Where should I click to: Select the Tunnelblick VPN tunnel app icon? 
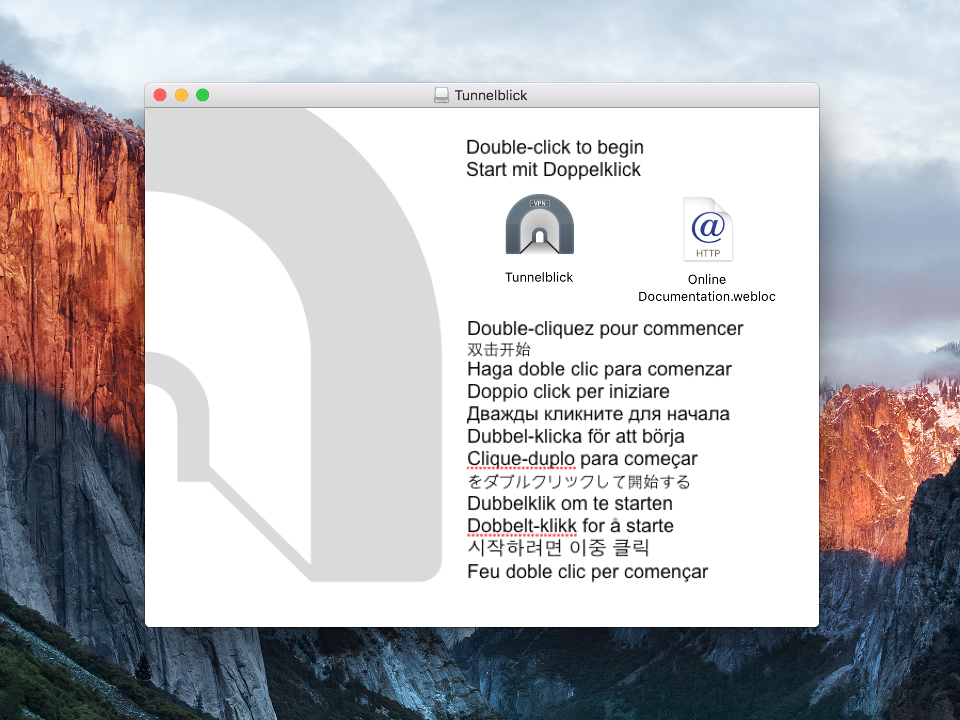(x=540, y=225)
